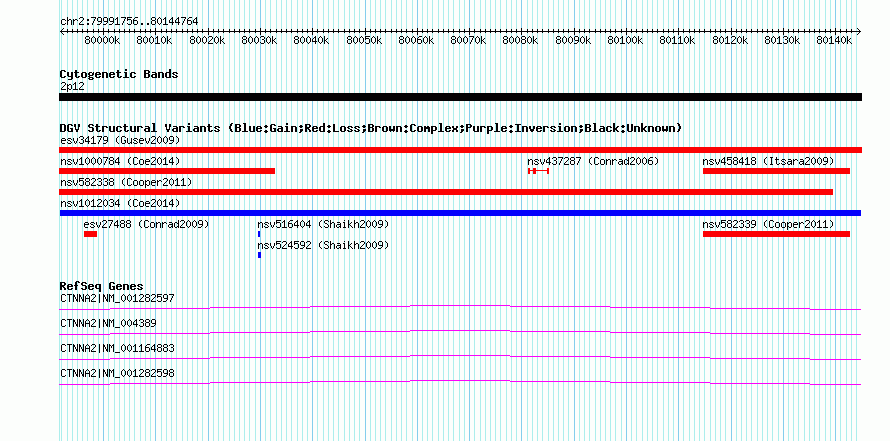Screen dimensions: 890x441
Task: Open the nsv1000784 (Coe2014) variant label
Action: (x=120, y=161)
